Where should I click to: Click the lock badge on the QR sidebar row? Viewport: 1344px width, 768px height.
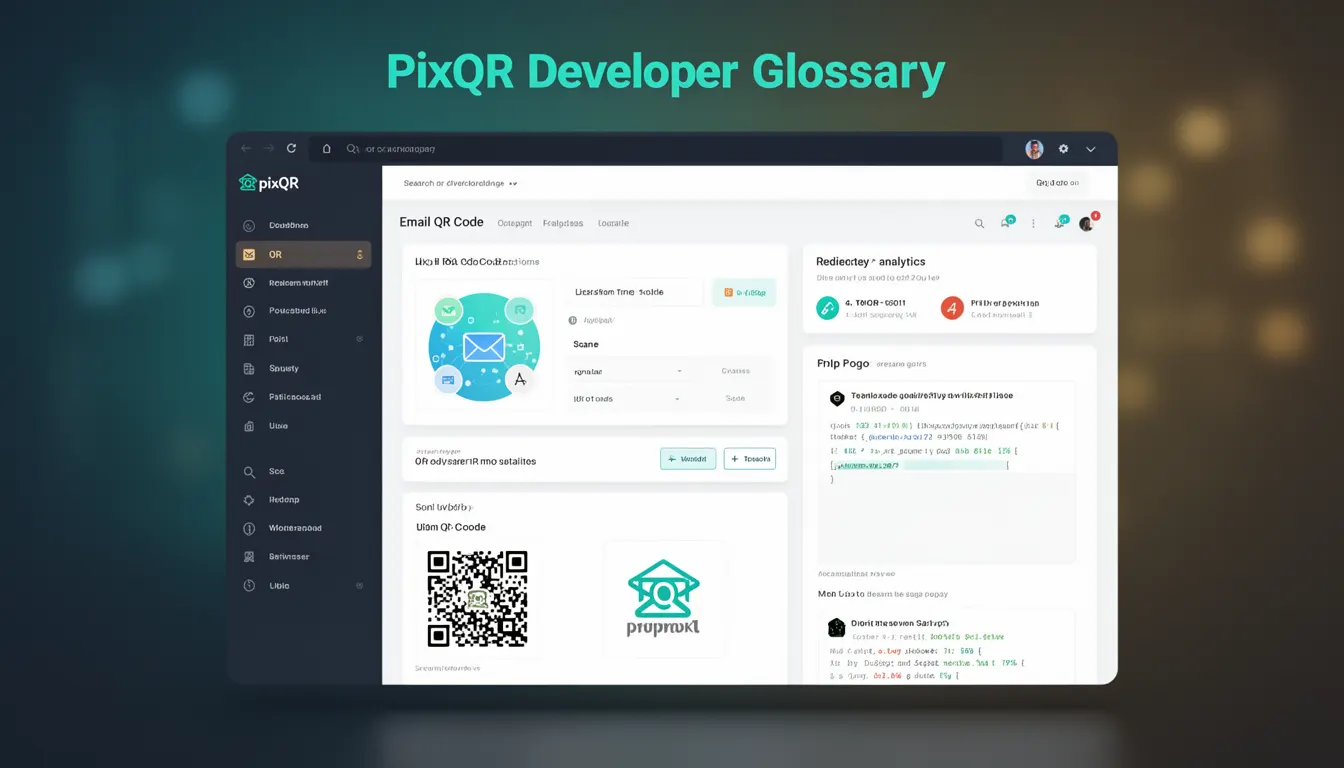click(360, 256)
